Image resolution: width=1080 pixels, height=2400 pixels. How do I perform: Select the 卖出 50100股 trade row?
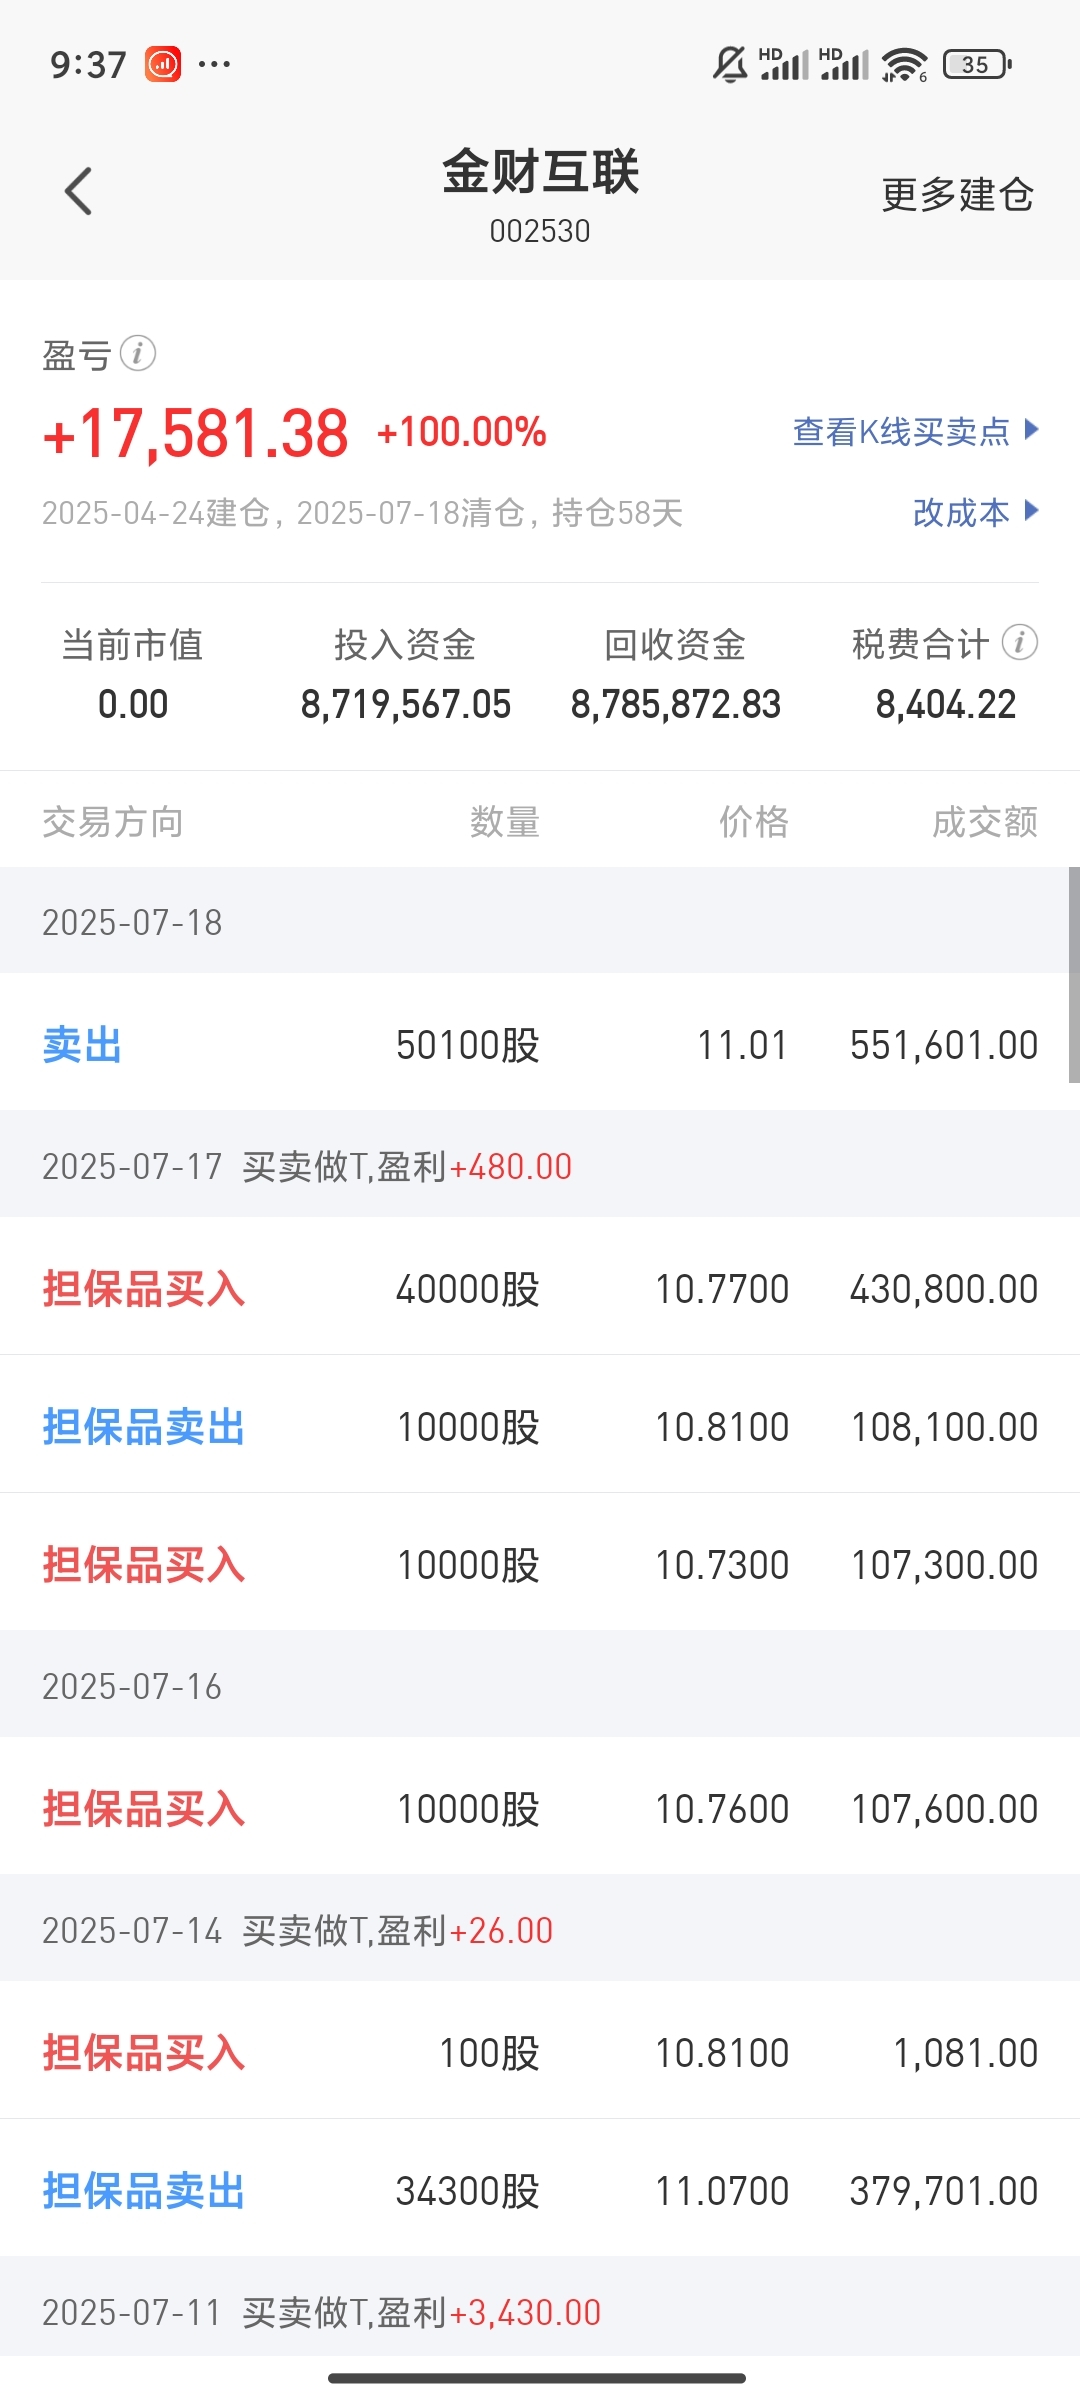[x=540, y=1044]
